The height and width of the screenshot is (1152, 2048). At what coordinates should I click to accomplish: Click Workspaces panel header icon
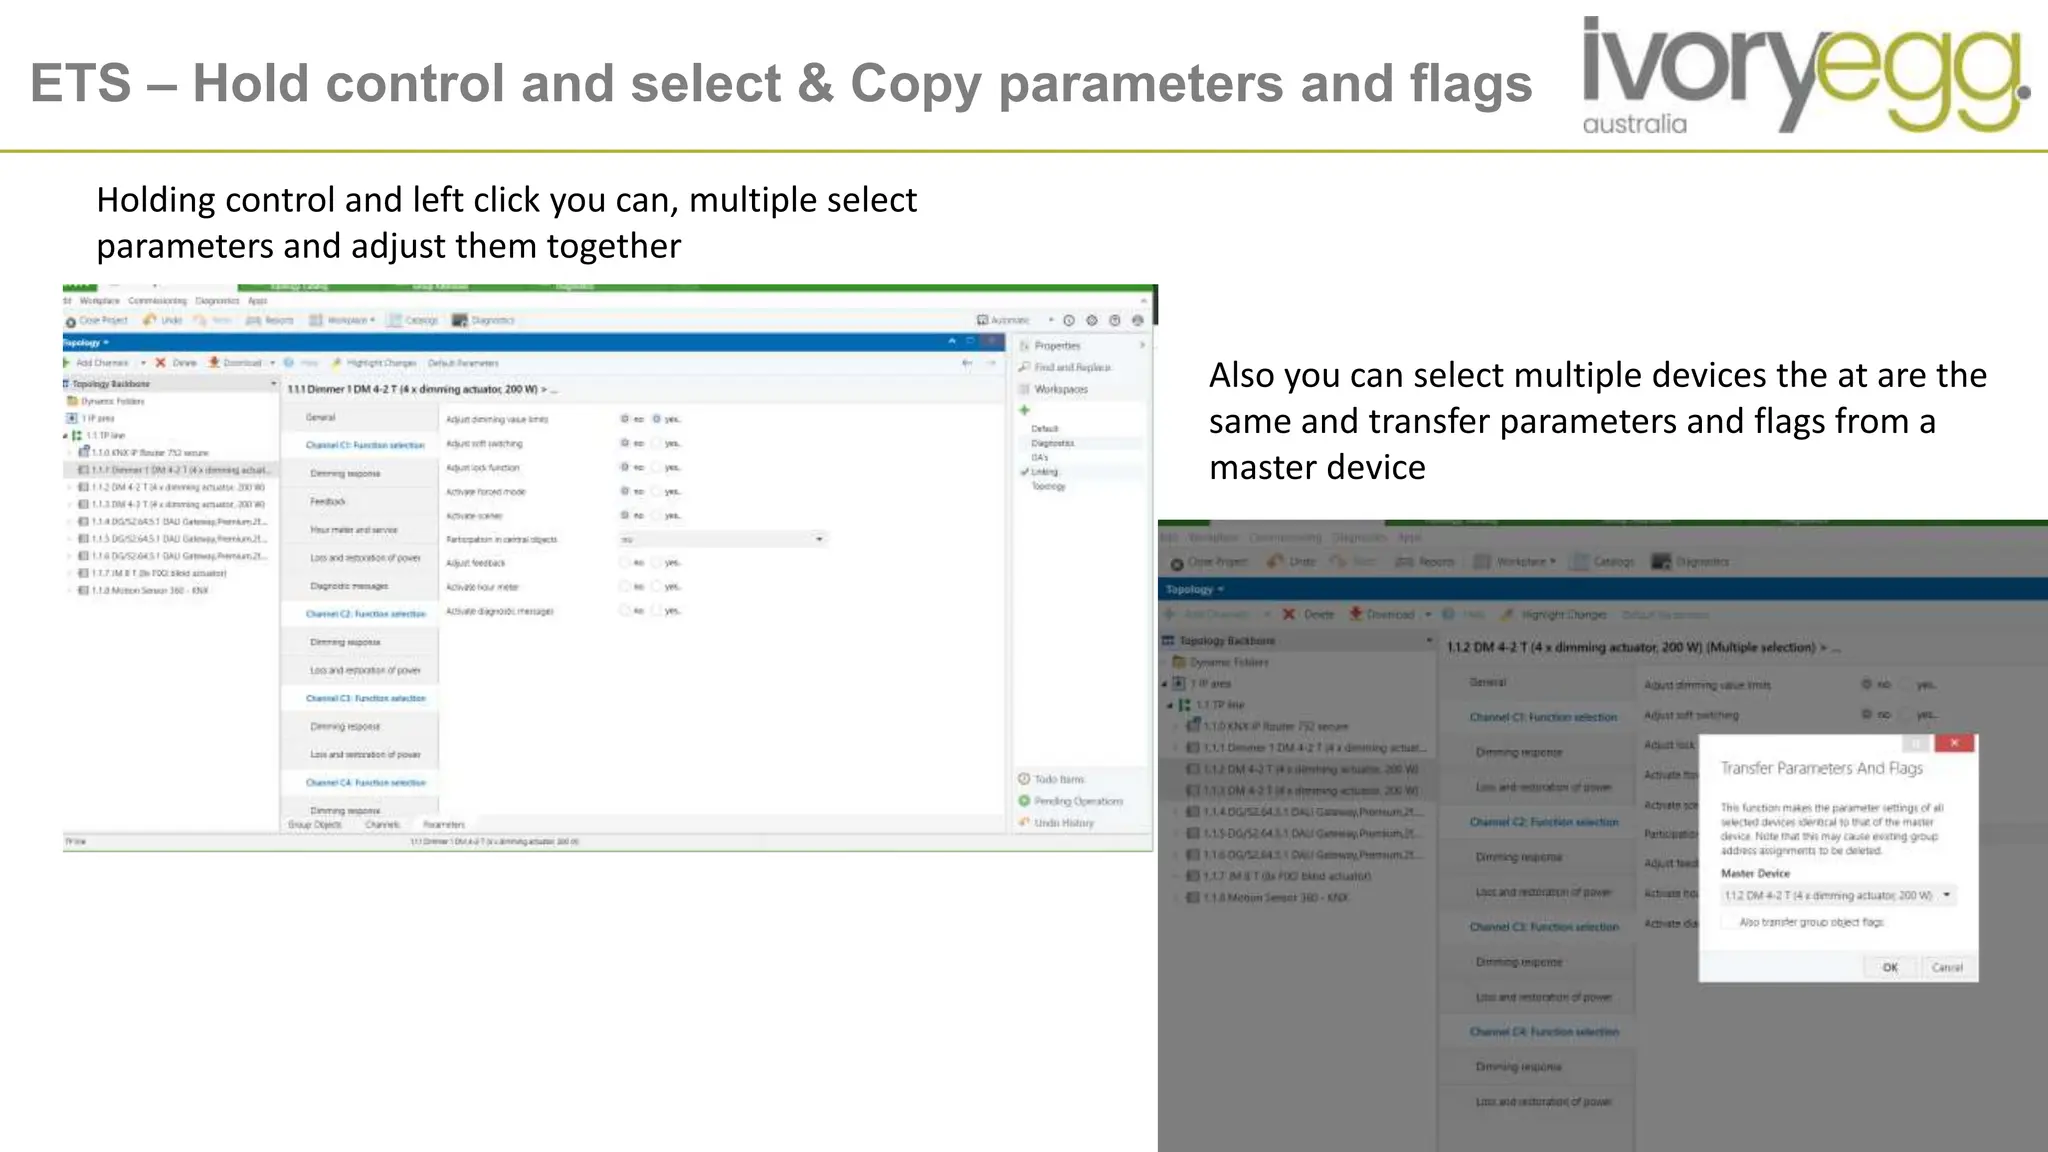1024,389
